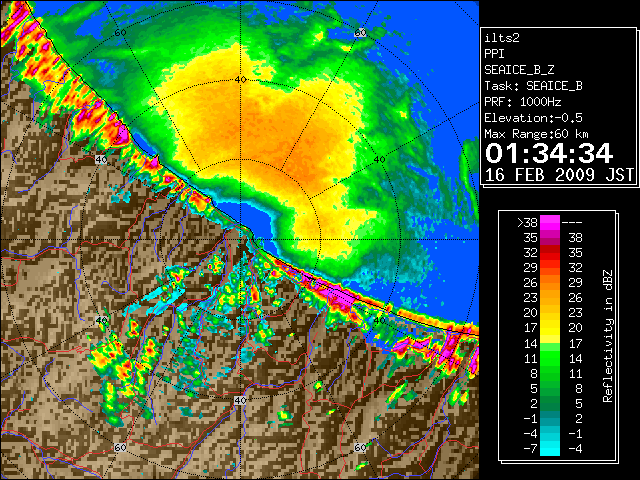The image size is (640, 480).
Task: Select the 'PPI' scan type label
Action: coord(494,54)
